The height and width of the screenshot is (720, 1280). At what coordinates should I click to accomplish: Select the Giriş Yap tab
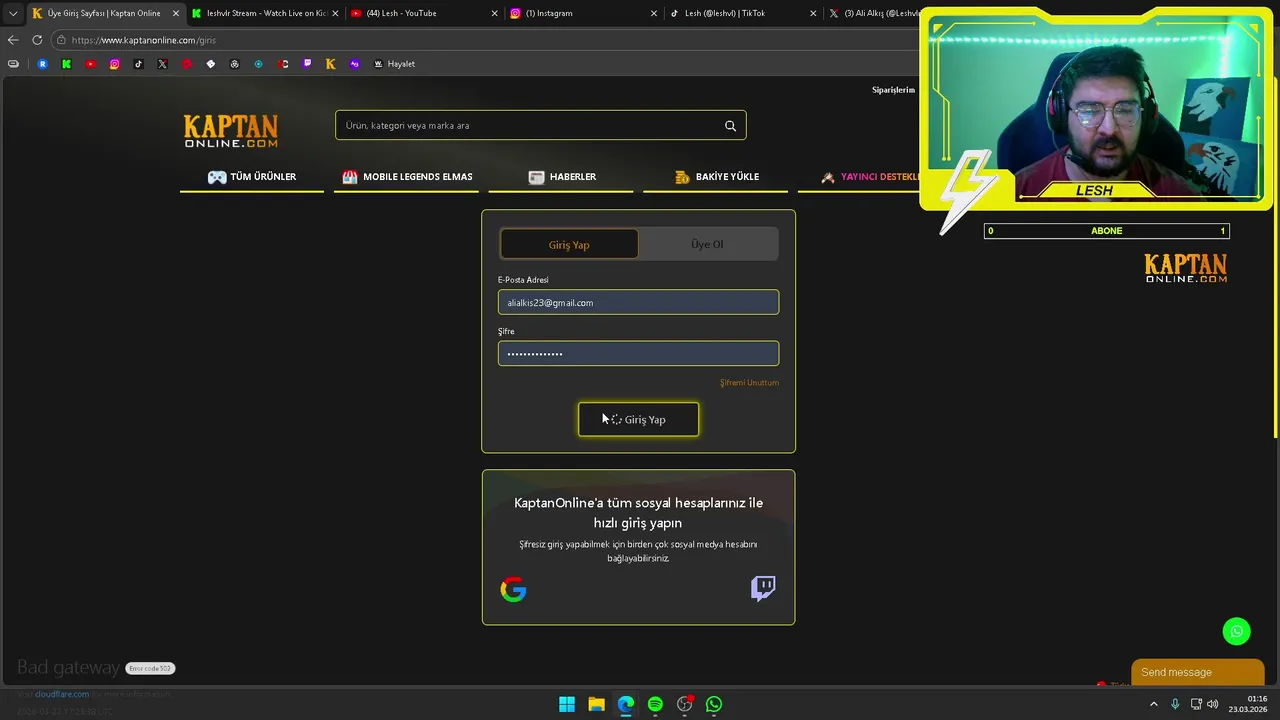click(569, 244)
